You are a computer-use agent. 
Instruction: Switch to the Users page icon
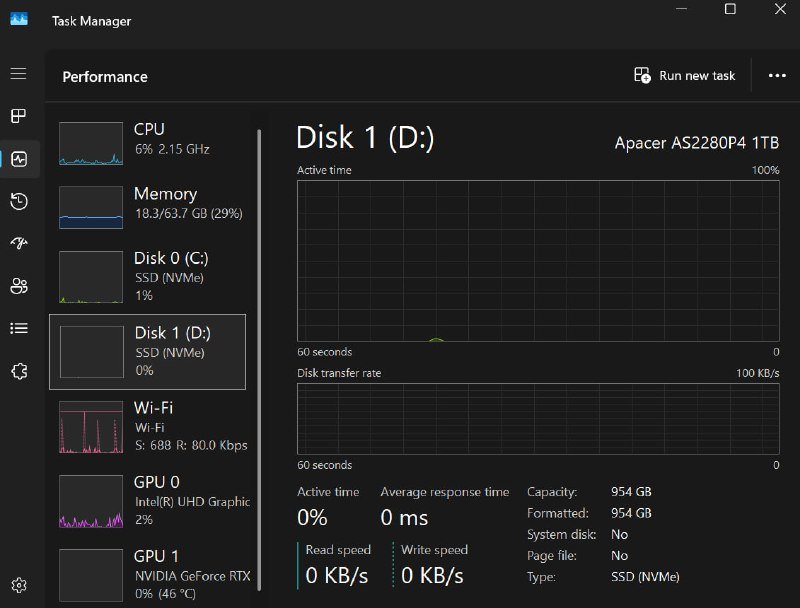[18, 286]
